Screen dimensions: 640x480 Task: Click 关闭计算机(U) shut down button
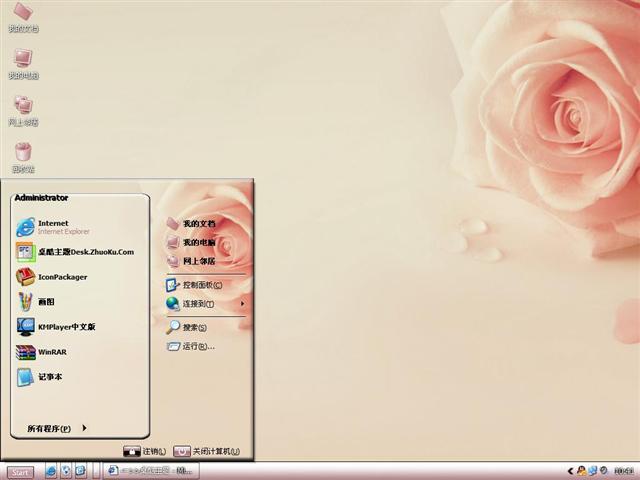[x=206, y=452]
